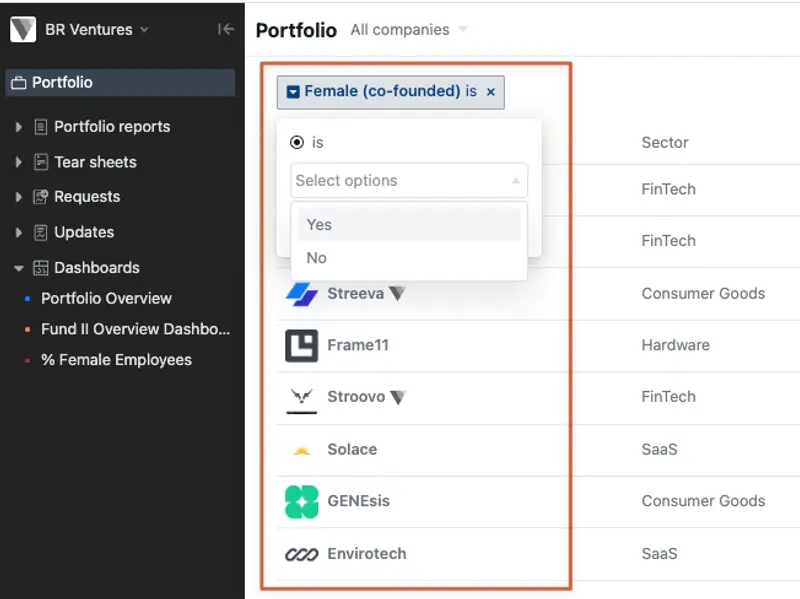Expand the Tear sheets tree item
The height and width of the screenshot is (599, 800).
[x=18, y=162]
